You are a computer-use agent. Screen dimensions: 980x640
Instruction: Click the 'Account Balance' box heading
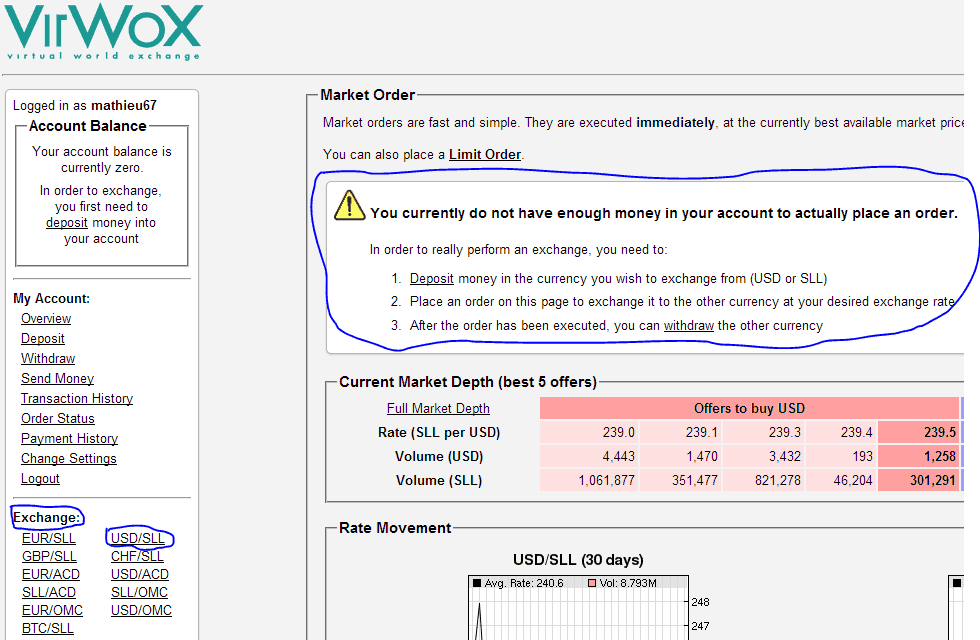coord(88,126)
